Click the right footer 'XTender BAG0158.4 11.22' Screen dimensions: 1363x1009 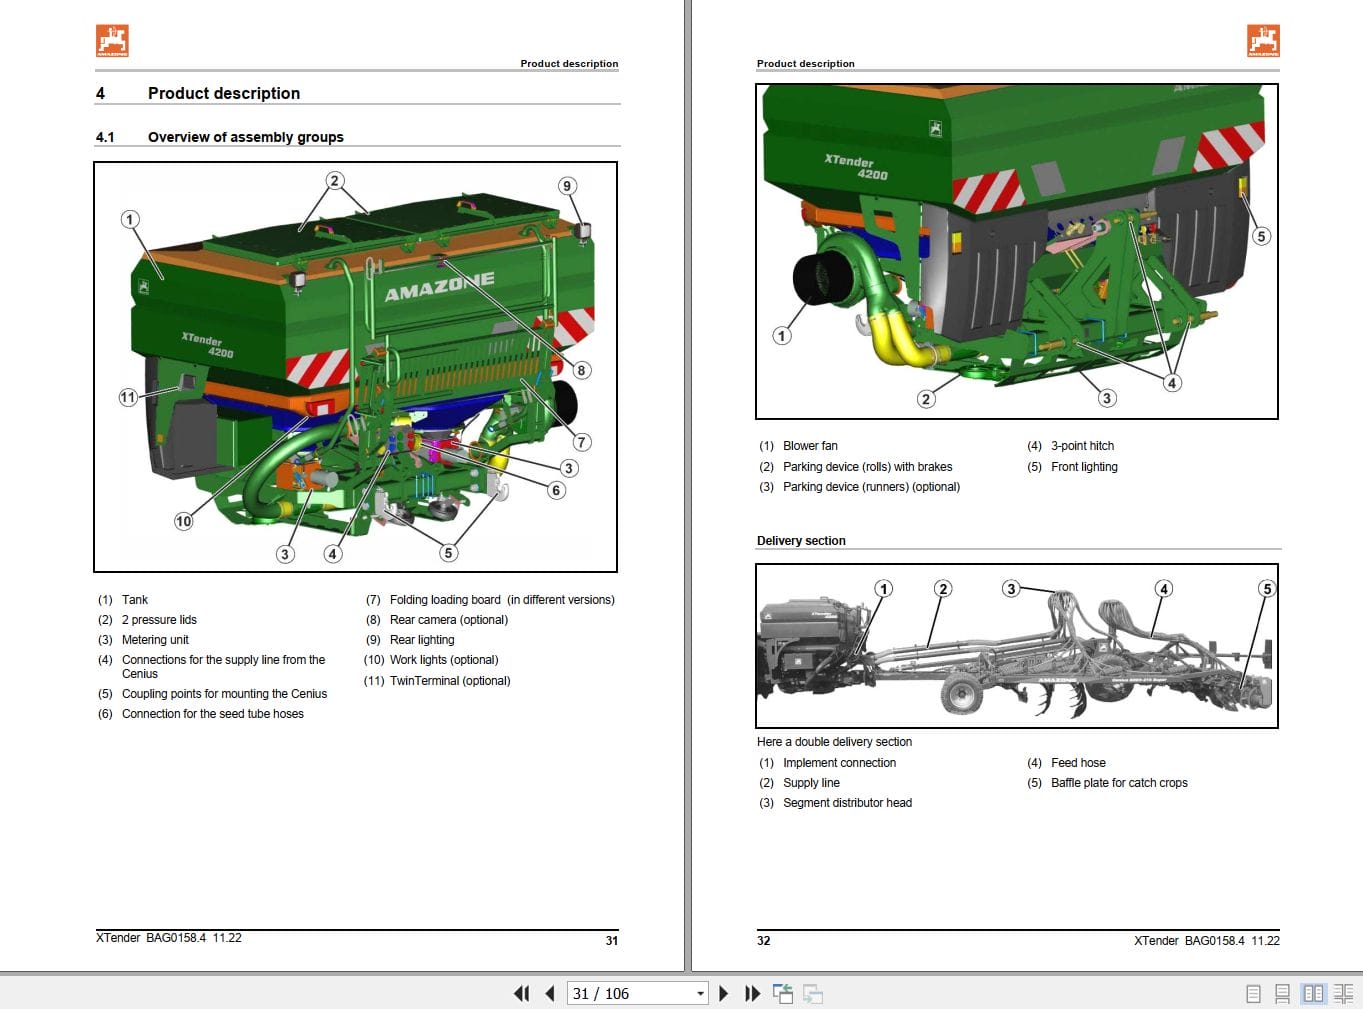(x=1207, y=941)
